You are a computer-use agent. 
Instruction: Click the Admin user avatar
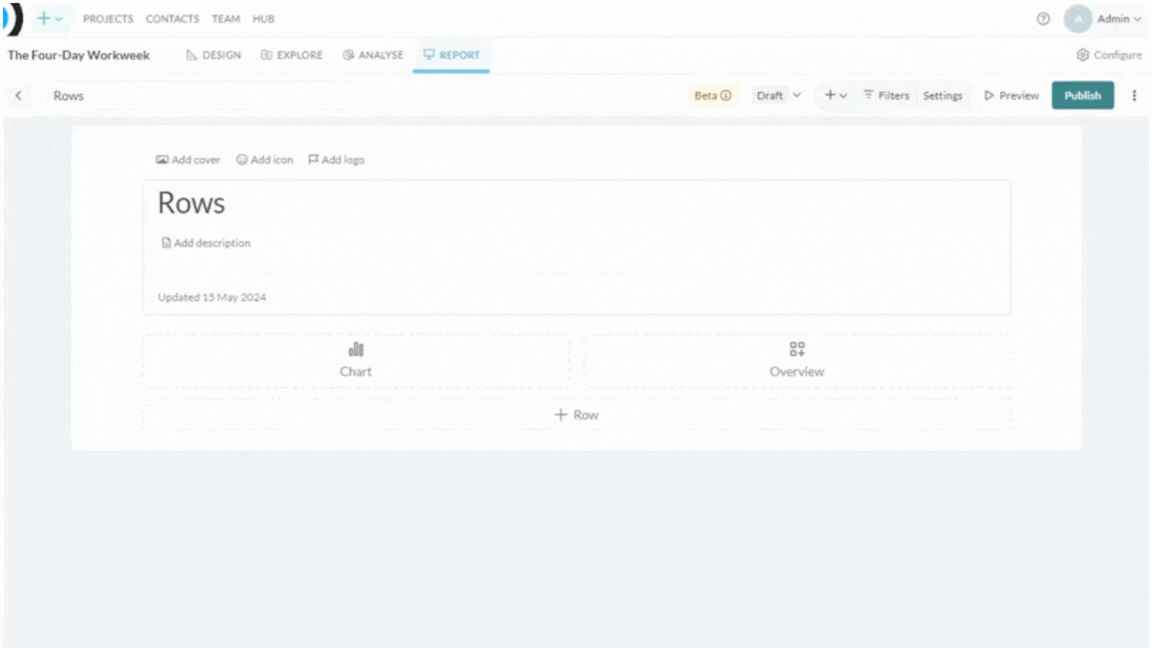pos(1077,19)
